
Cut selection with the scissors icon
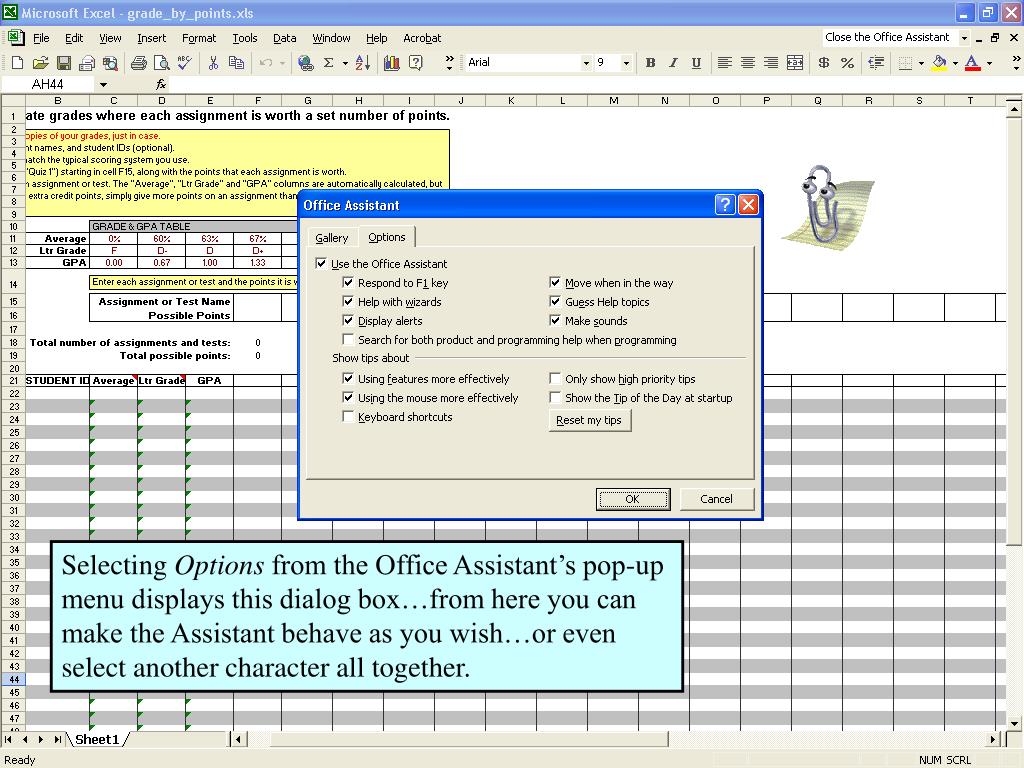tap(213, 63)
